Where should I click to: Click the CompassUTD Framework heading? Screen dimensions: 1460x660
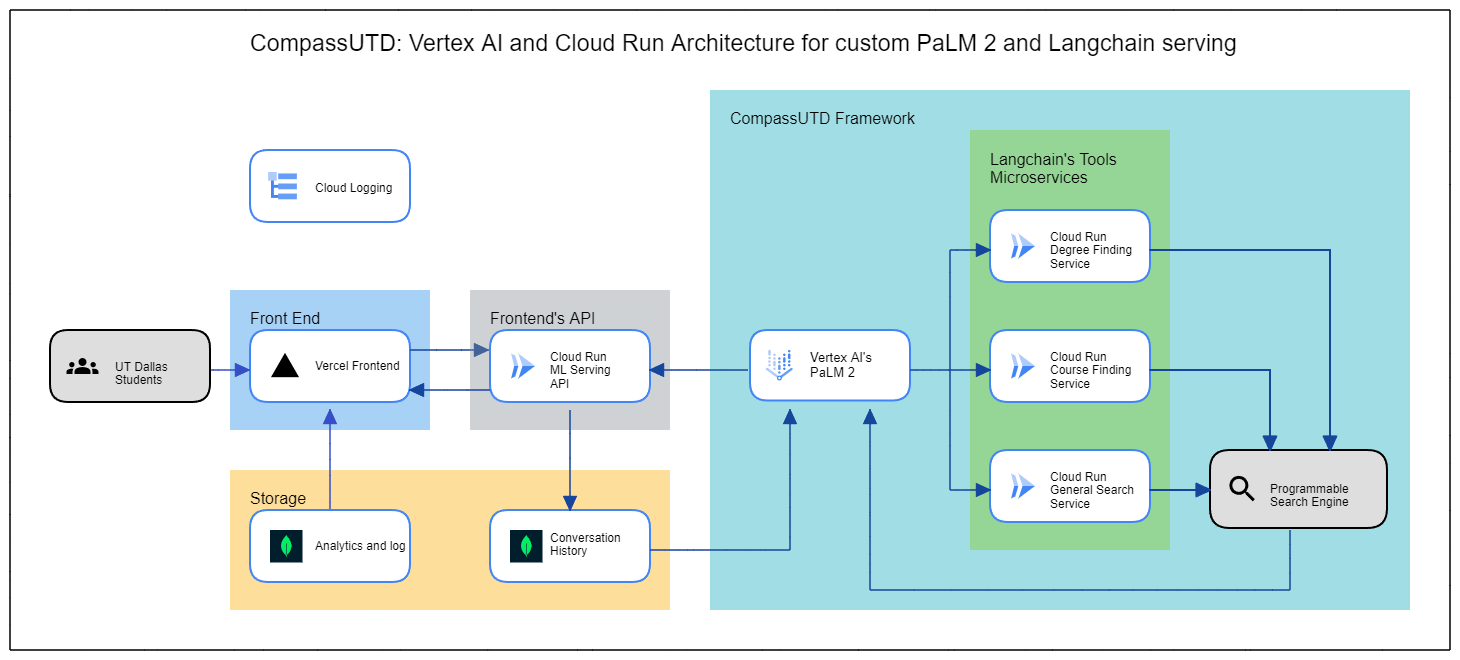pos(822,118)
